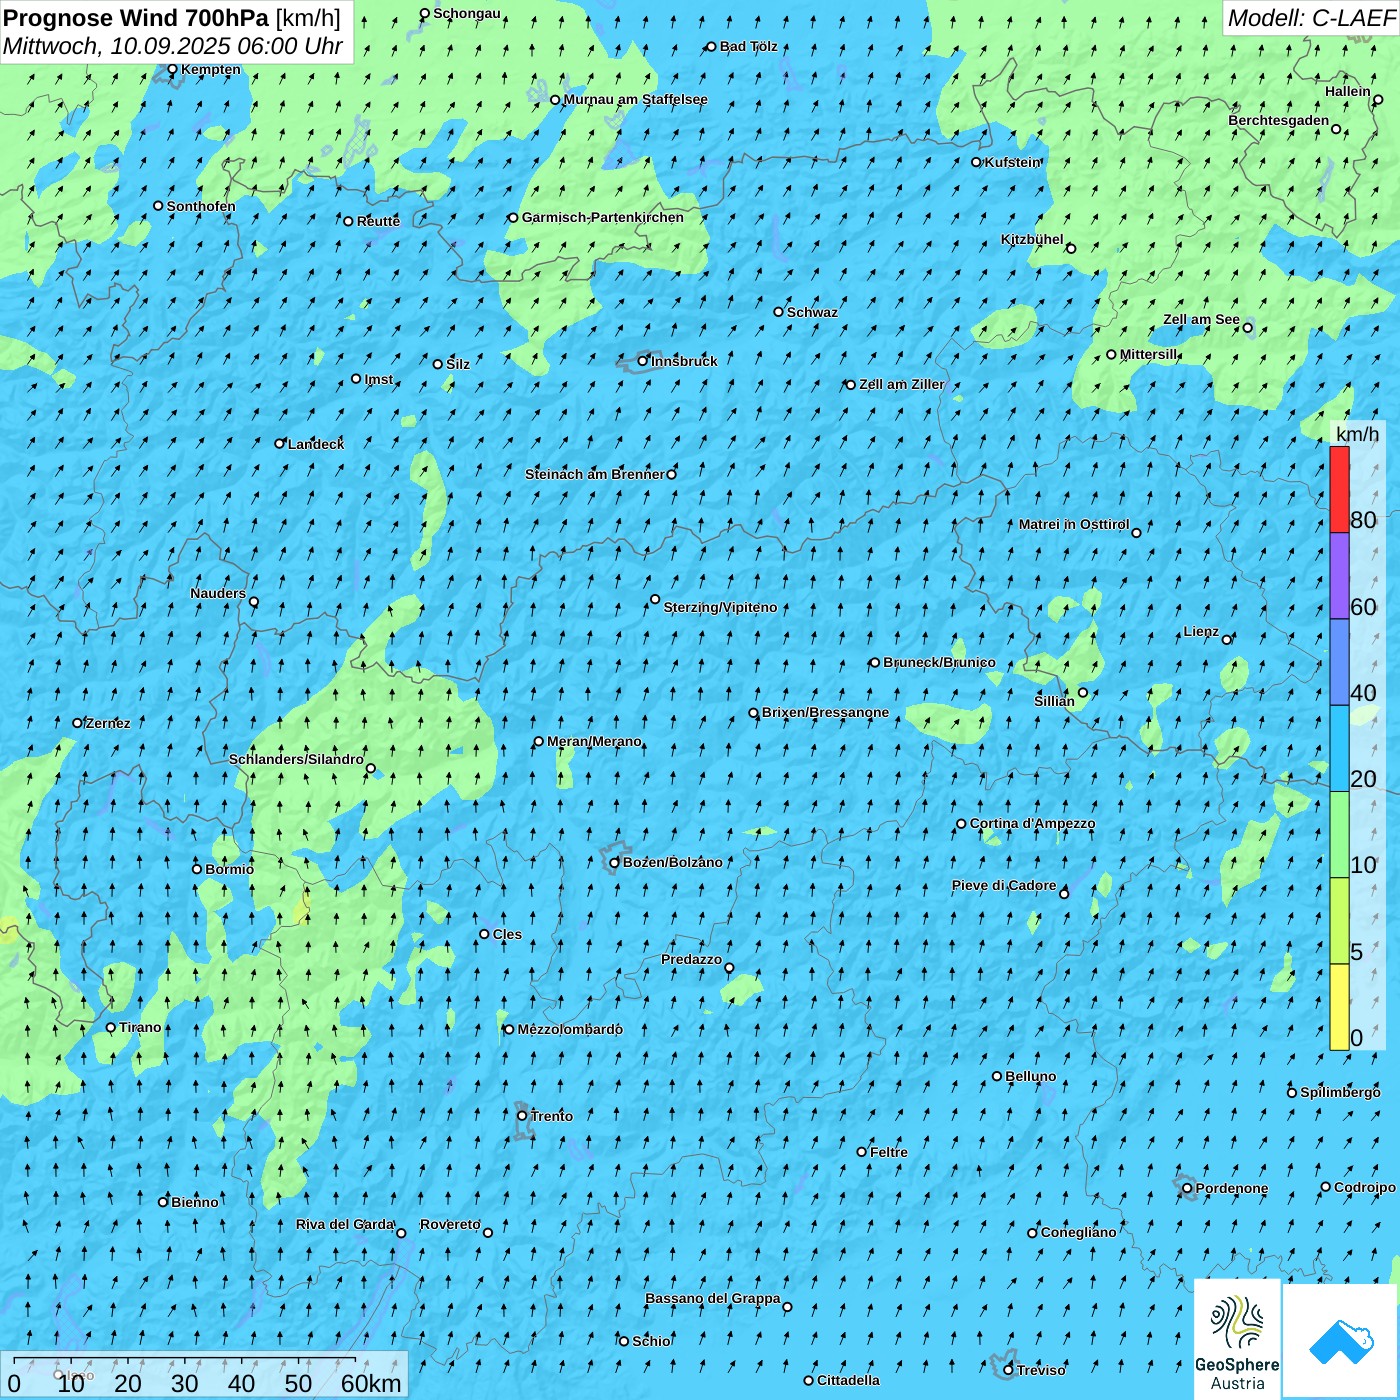Click the Nauders city label
The height and width of the screenshot is (1400, 1400).
tap(218, 593)
